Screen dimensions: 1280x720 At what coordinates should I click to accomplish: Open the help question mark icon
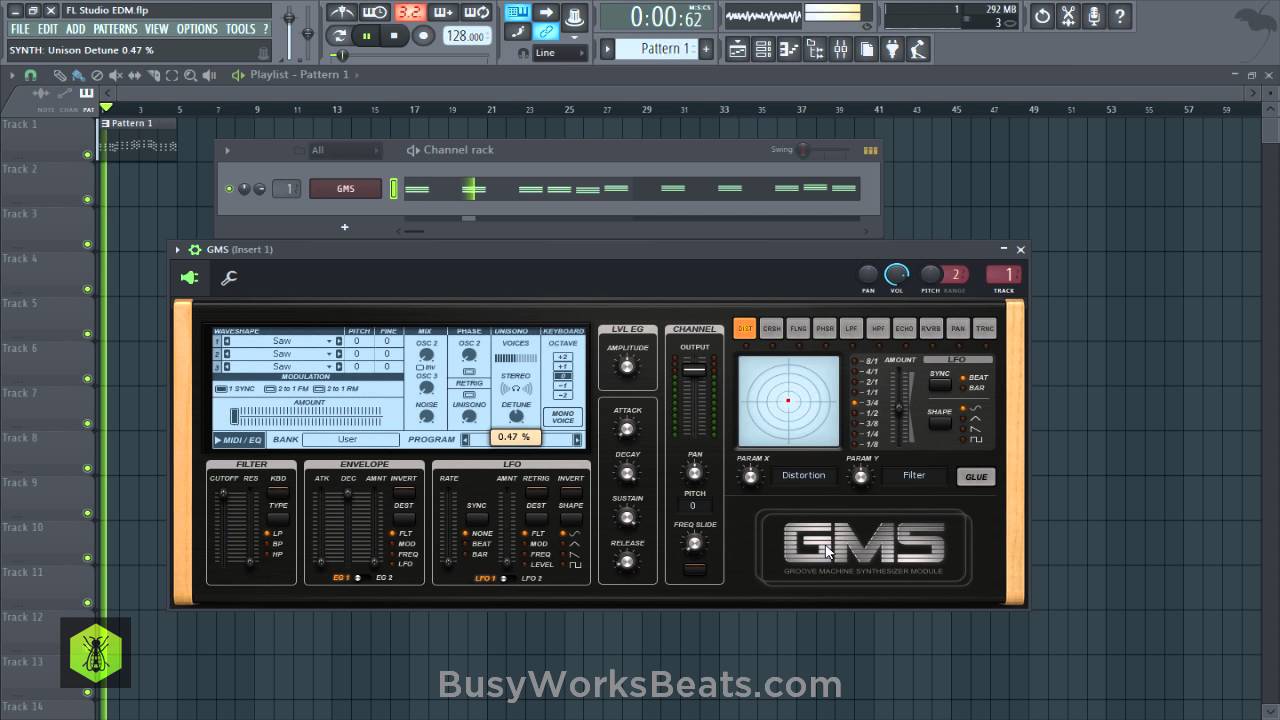(x=1120, y=15)
